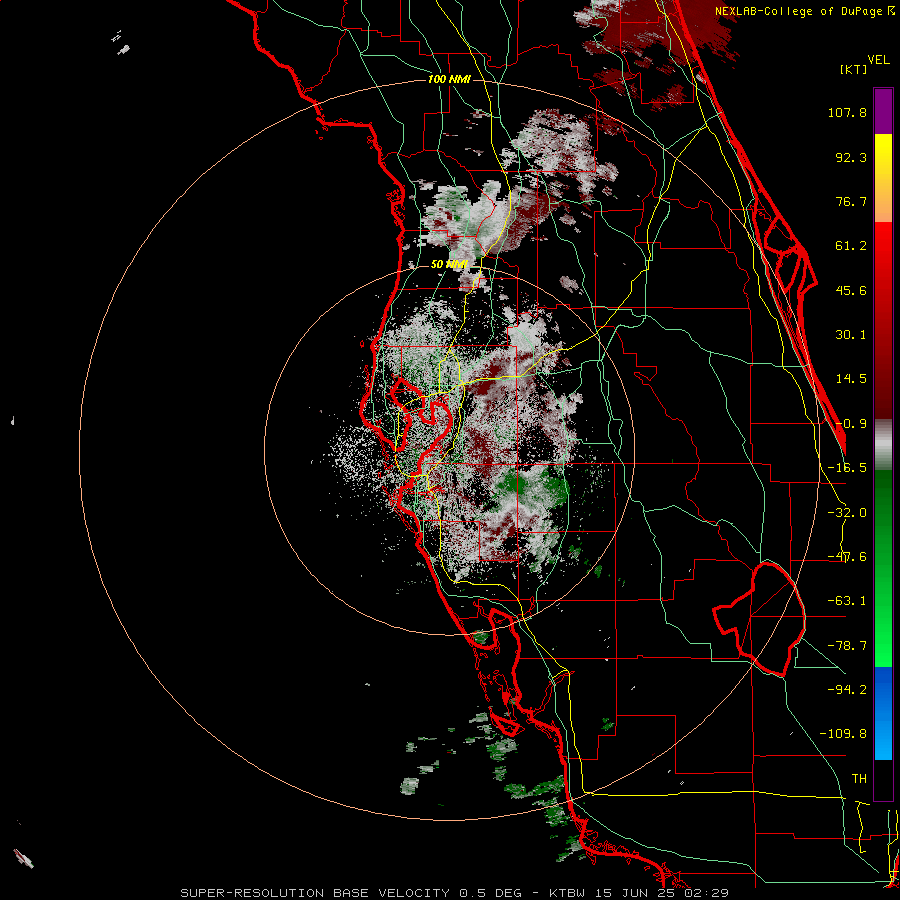Click the VEL legend title

pyautogui.click(x=878, y=60)
